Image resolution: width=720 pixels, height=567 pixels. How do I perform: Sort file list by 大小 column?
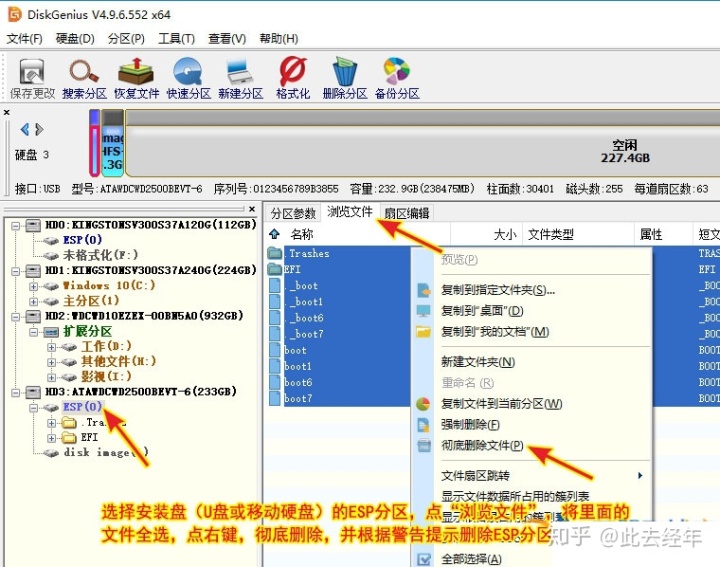point(505,235)
